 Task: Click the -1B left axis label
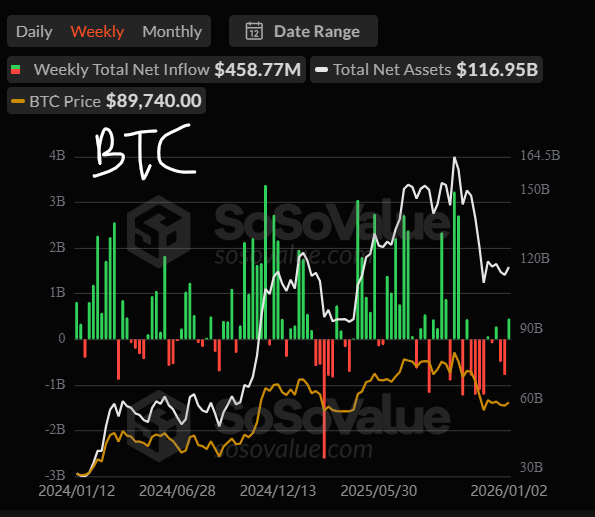point(55,384)
